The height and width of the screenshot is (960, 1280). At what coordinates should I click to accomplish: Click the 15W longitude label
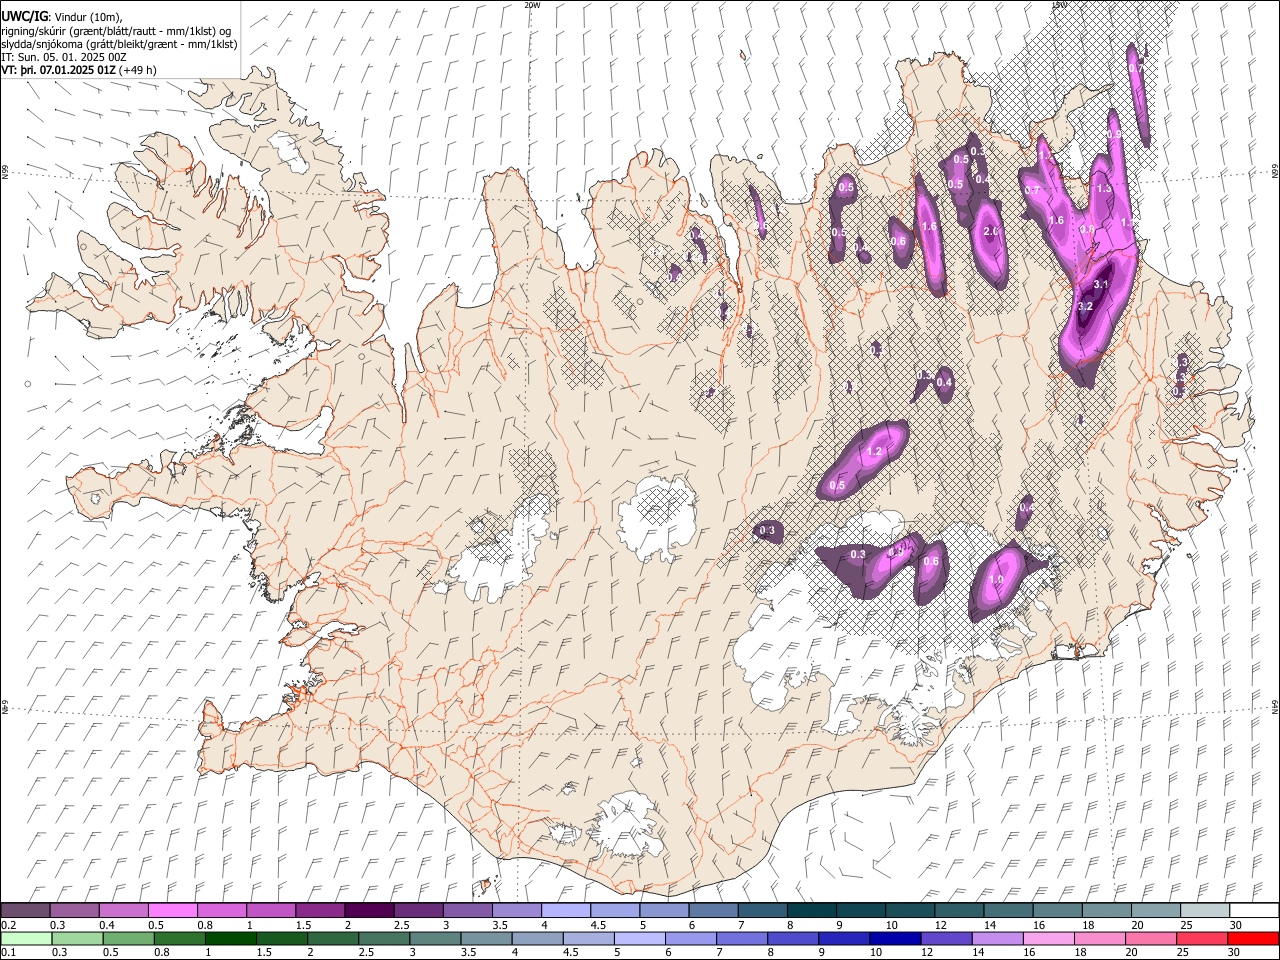(x=1058, y=5)
